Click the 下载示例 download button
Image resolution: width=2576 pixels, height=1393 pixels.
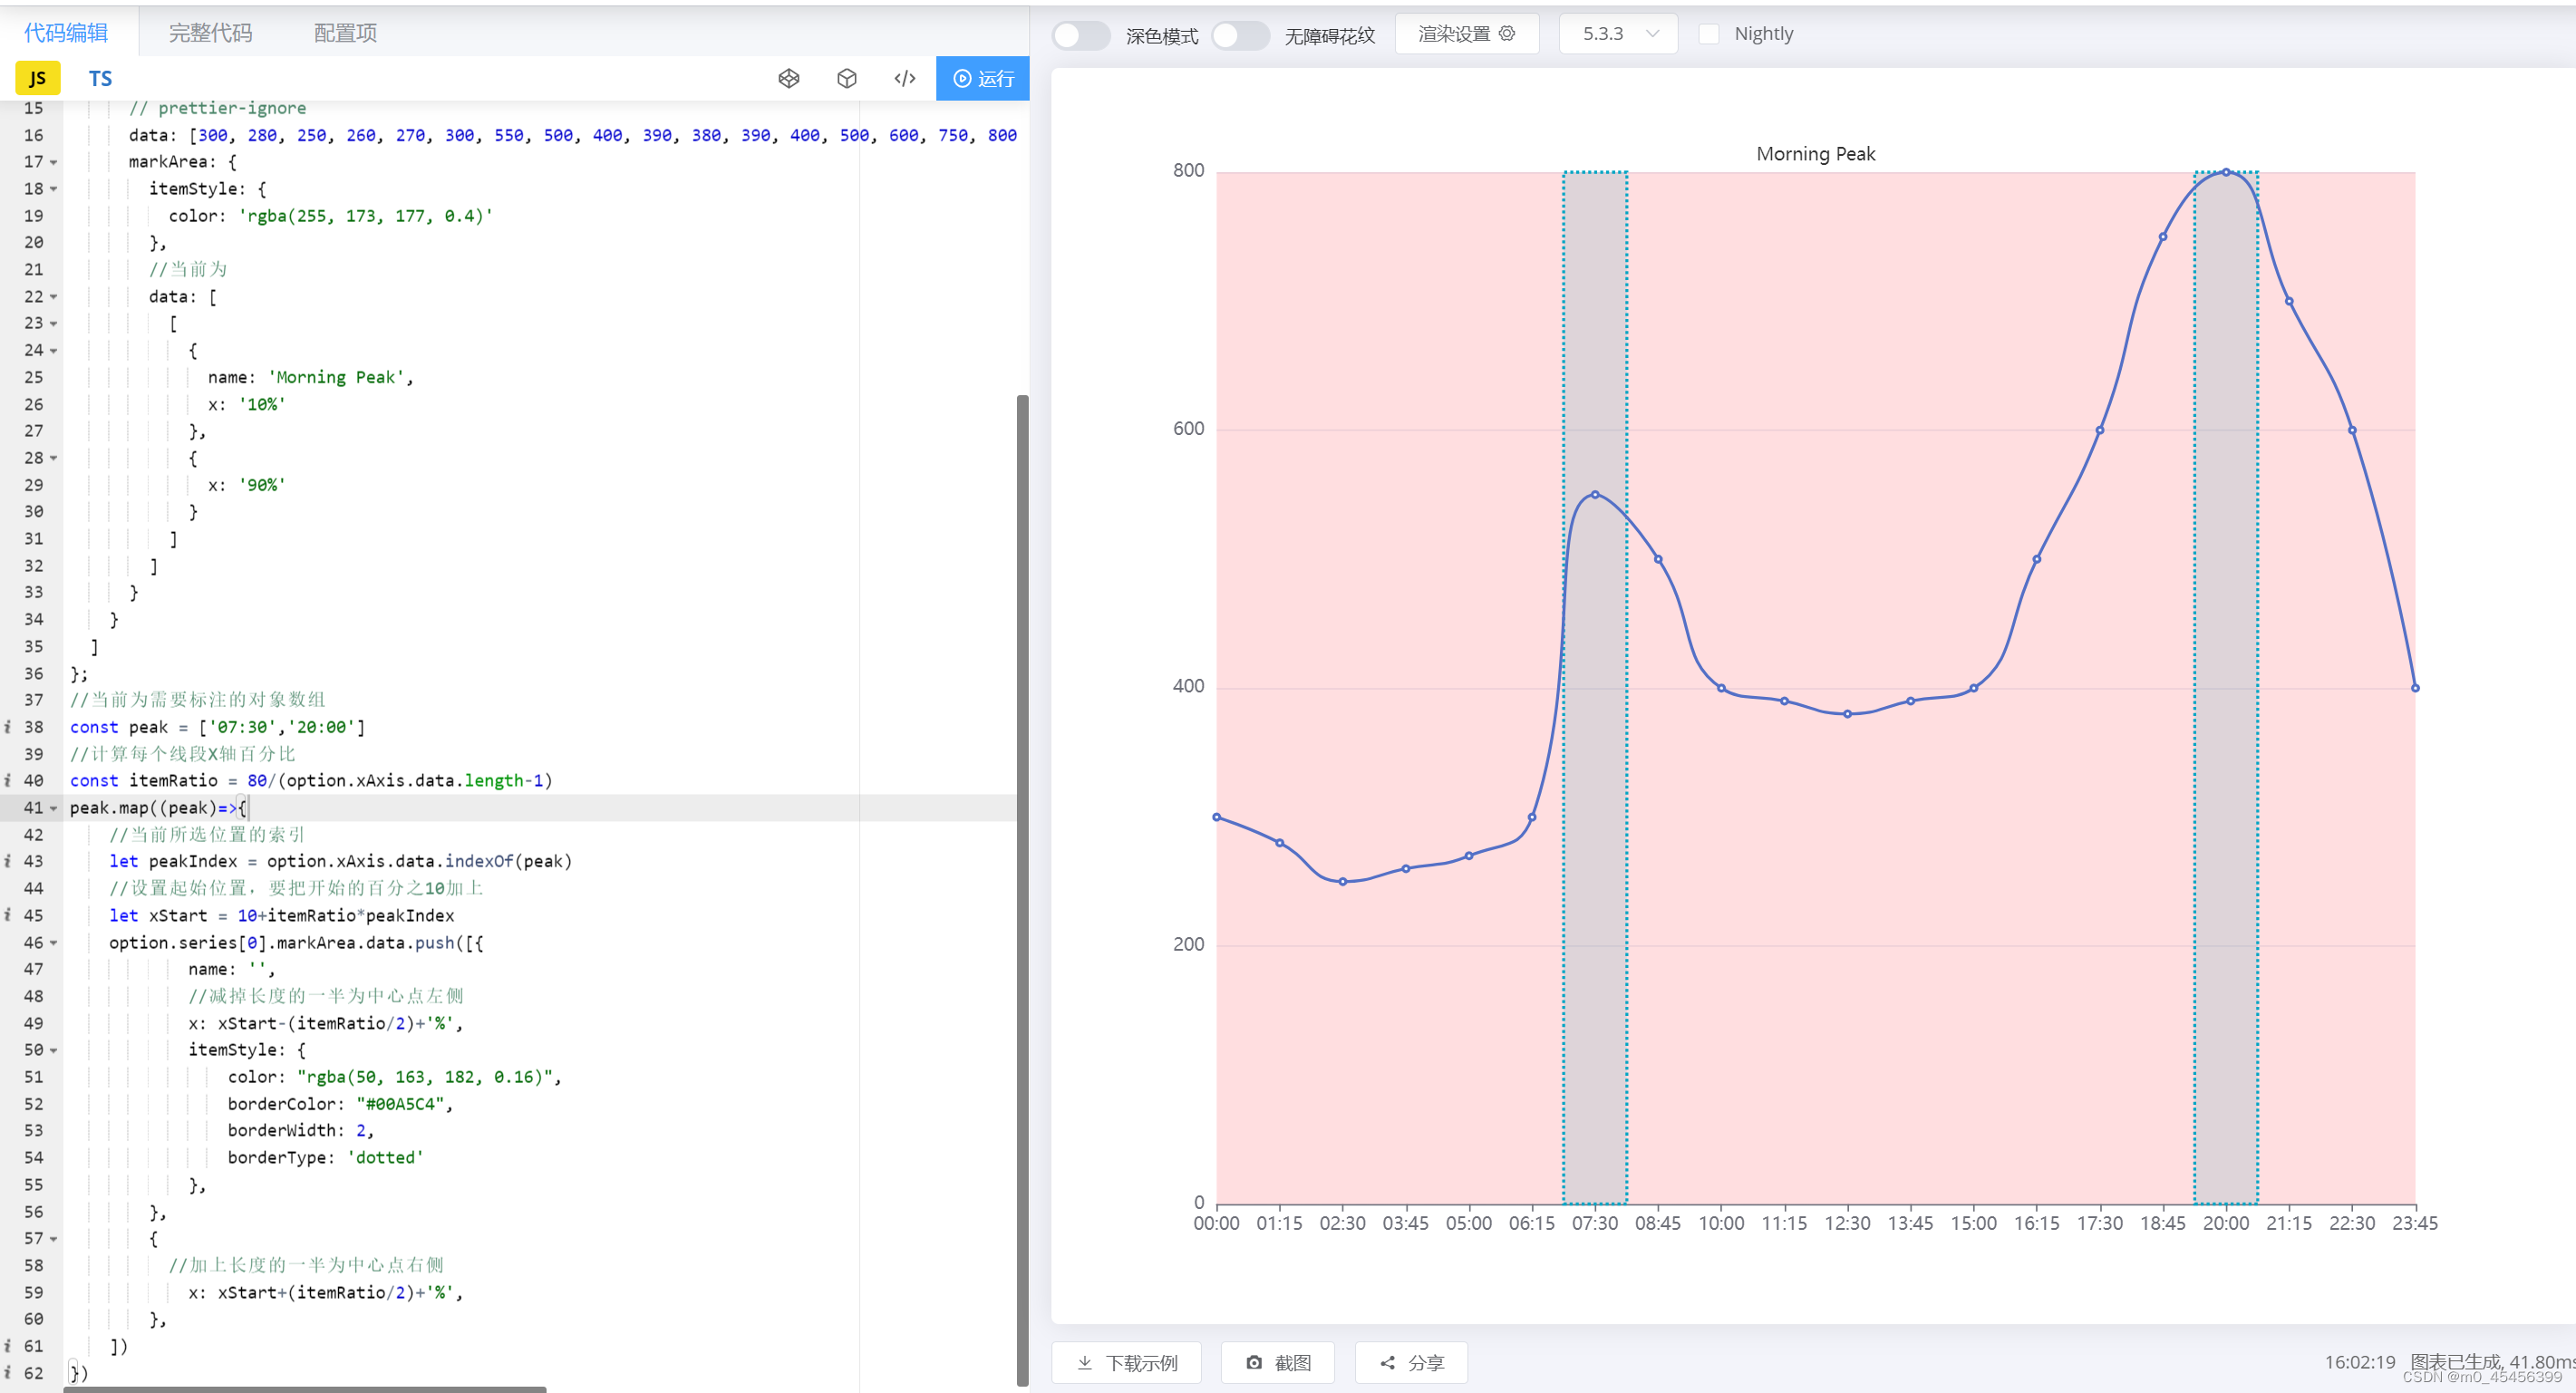pyautogui.click(x=1126, y=1362)
